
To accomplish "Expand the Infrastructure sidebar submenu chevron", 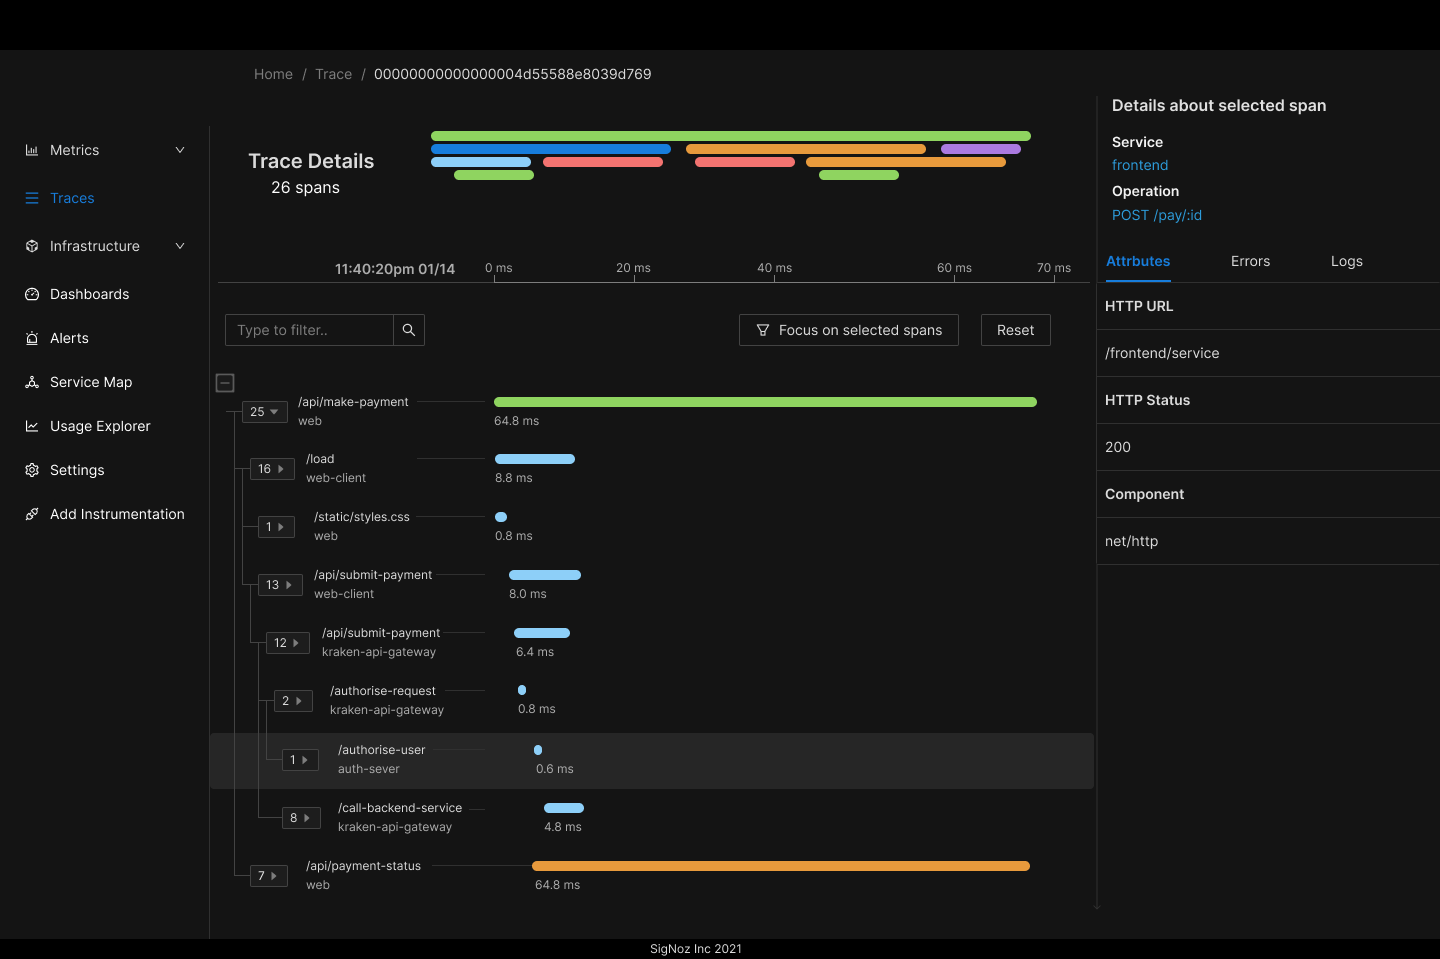I will 180,246.
